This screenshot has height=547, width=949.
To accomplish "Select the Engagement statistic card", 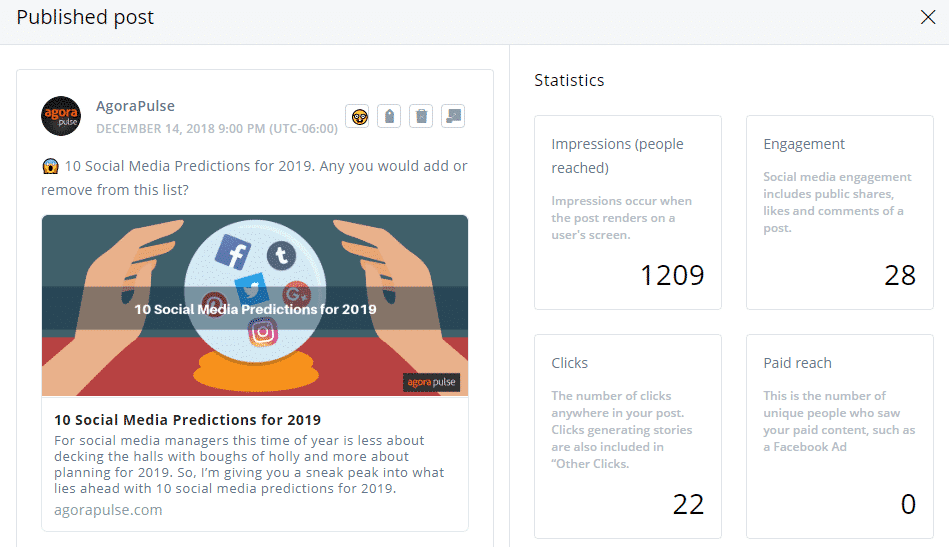I will click(x=839, y=212).
